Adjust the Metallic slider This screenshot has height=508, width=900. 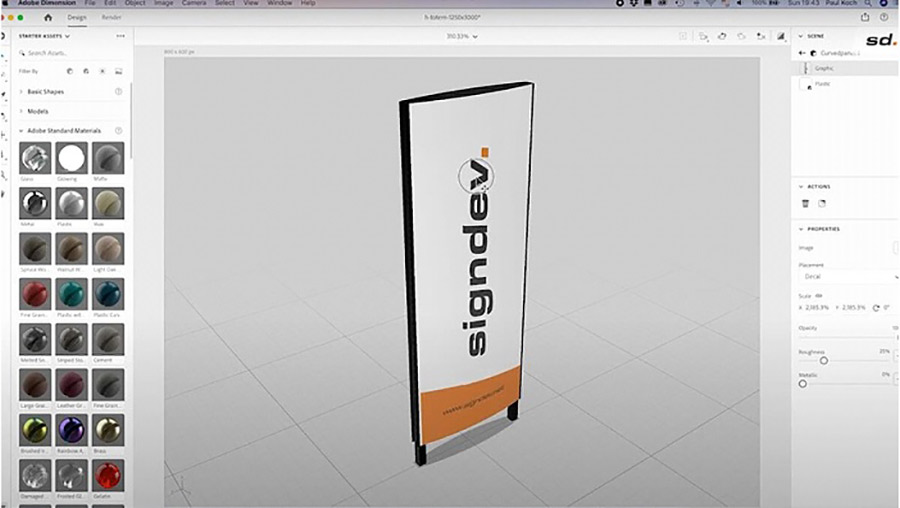tap(802, 383)
